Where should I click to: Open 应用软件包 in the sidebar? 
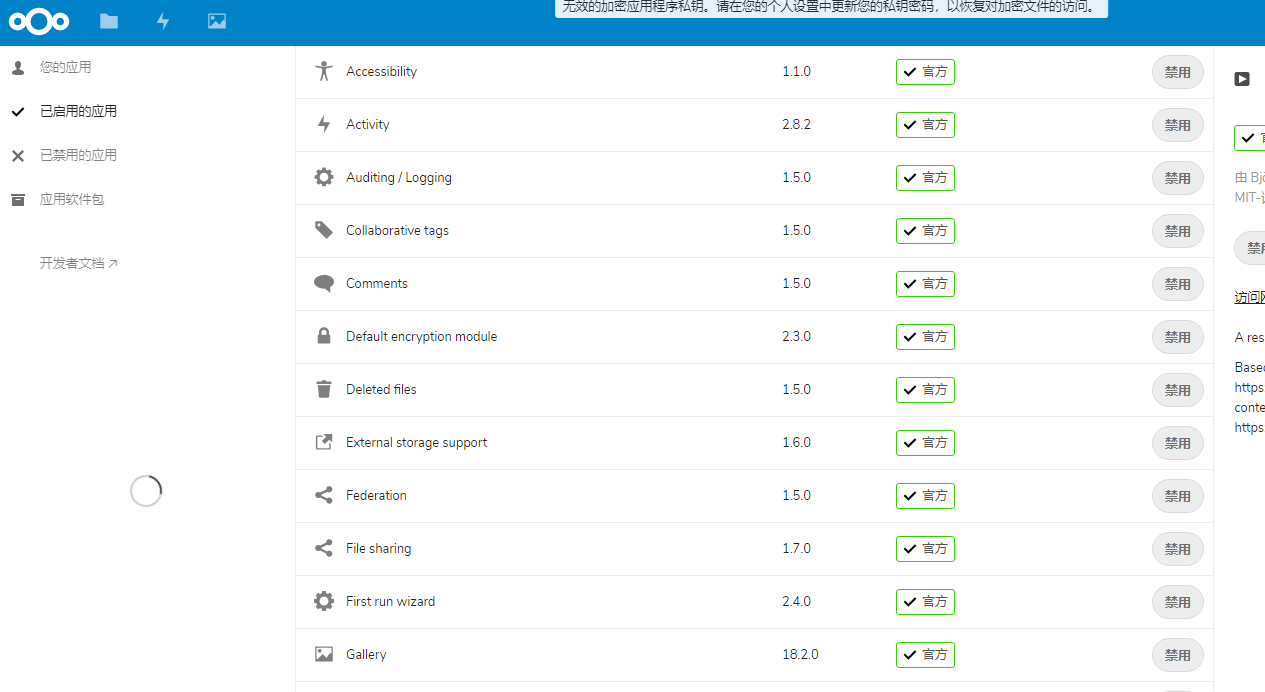[72, 199]
